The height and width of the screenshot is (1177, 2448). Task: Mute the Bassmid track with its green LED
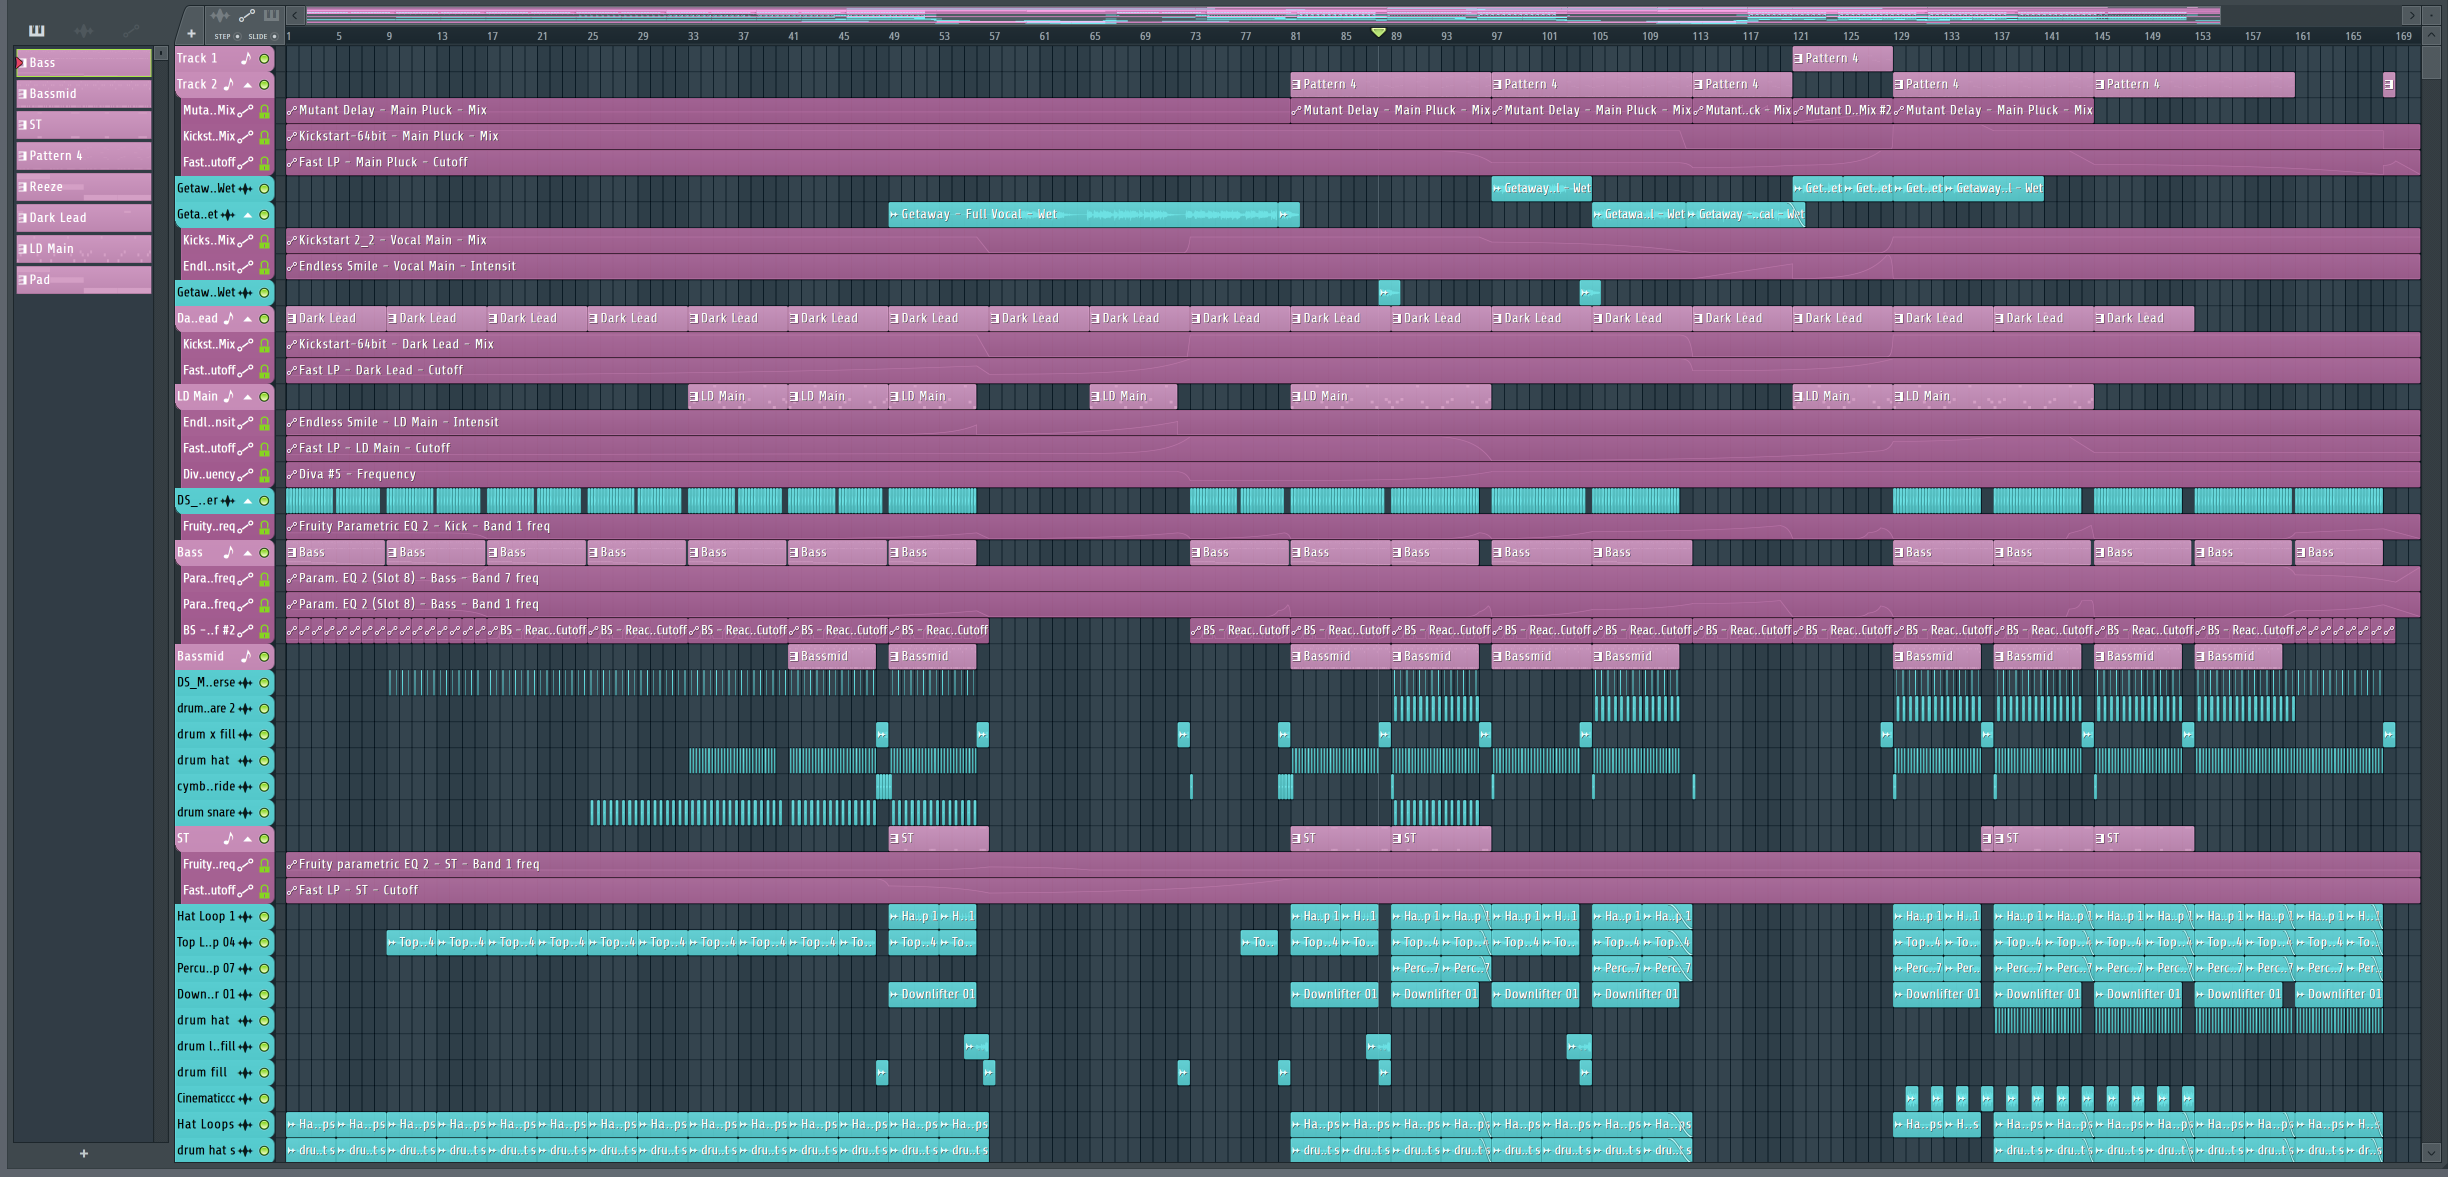pos(265,656)
